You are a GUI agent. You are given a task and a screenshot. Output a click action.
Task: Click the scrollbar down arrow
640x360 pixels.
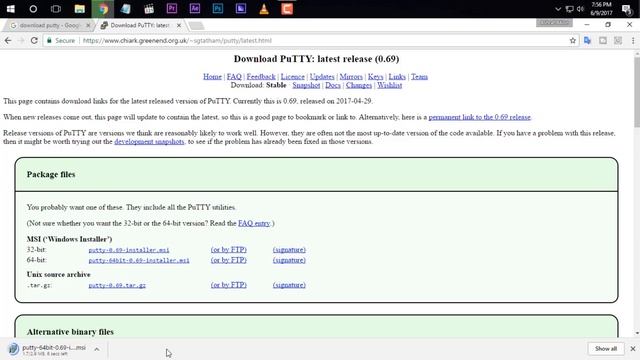637,333
